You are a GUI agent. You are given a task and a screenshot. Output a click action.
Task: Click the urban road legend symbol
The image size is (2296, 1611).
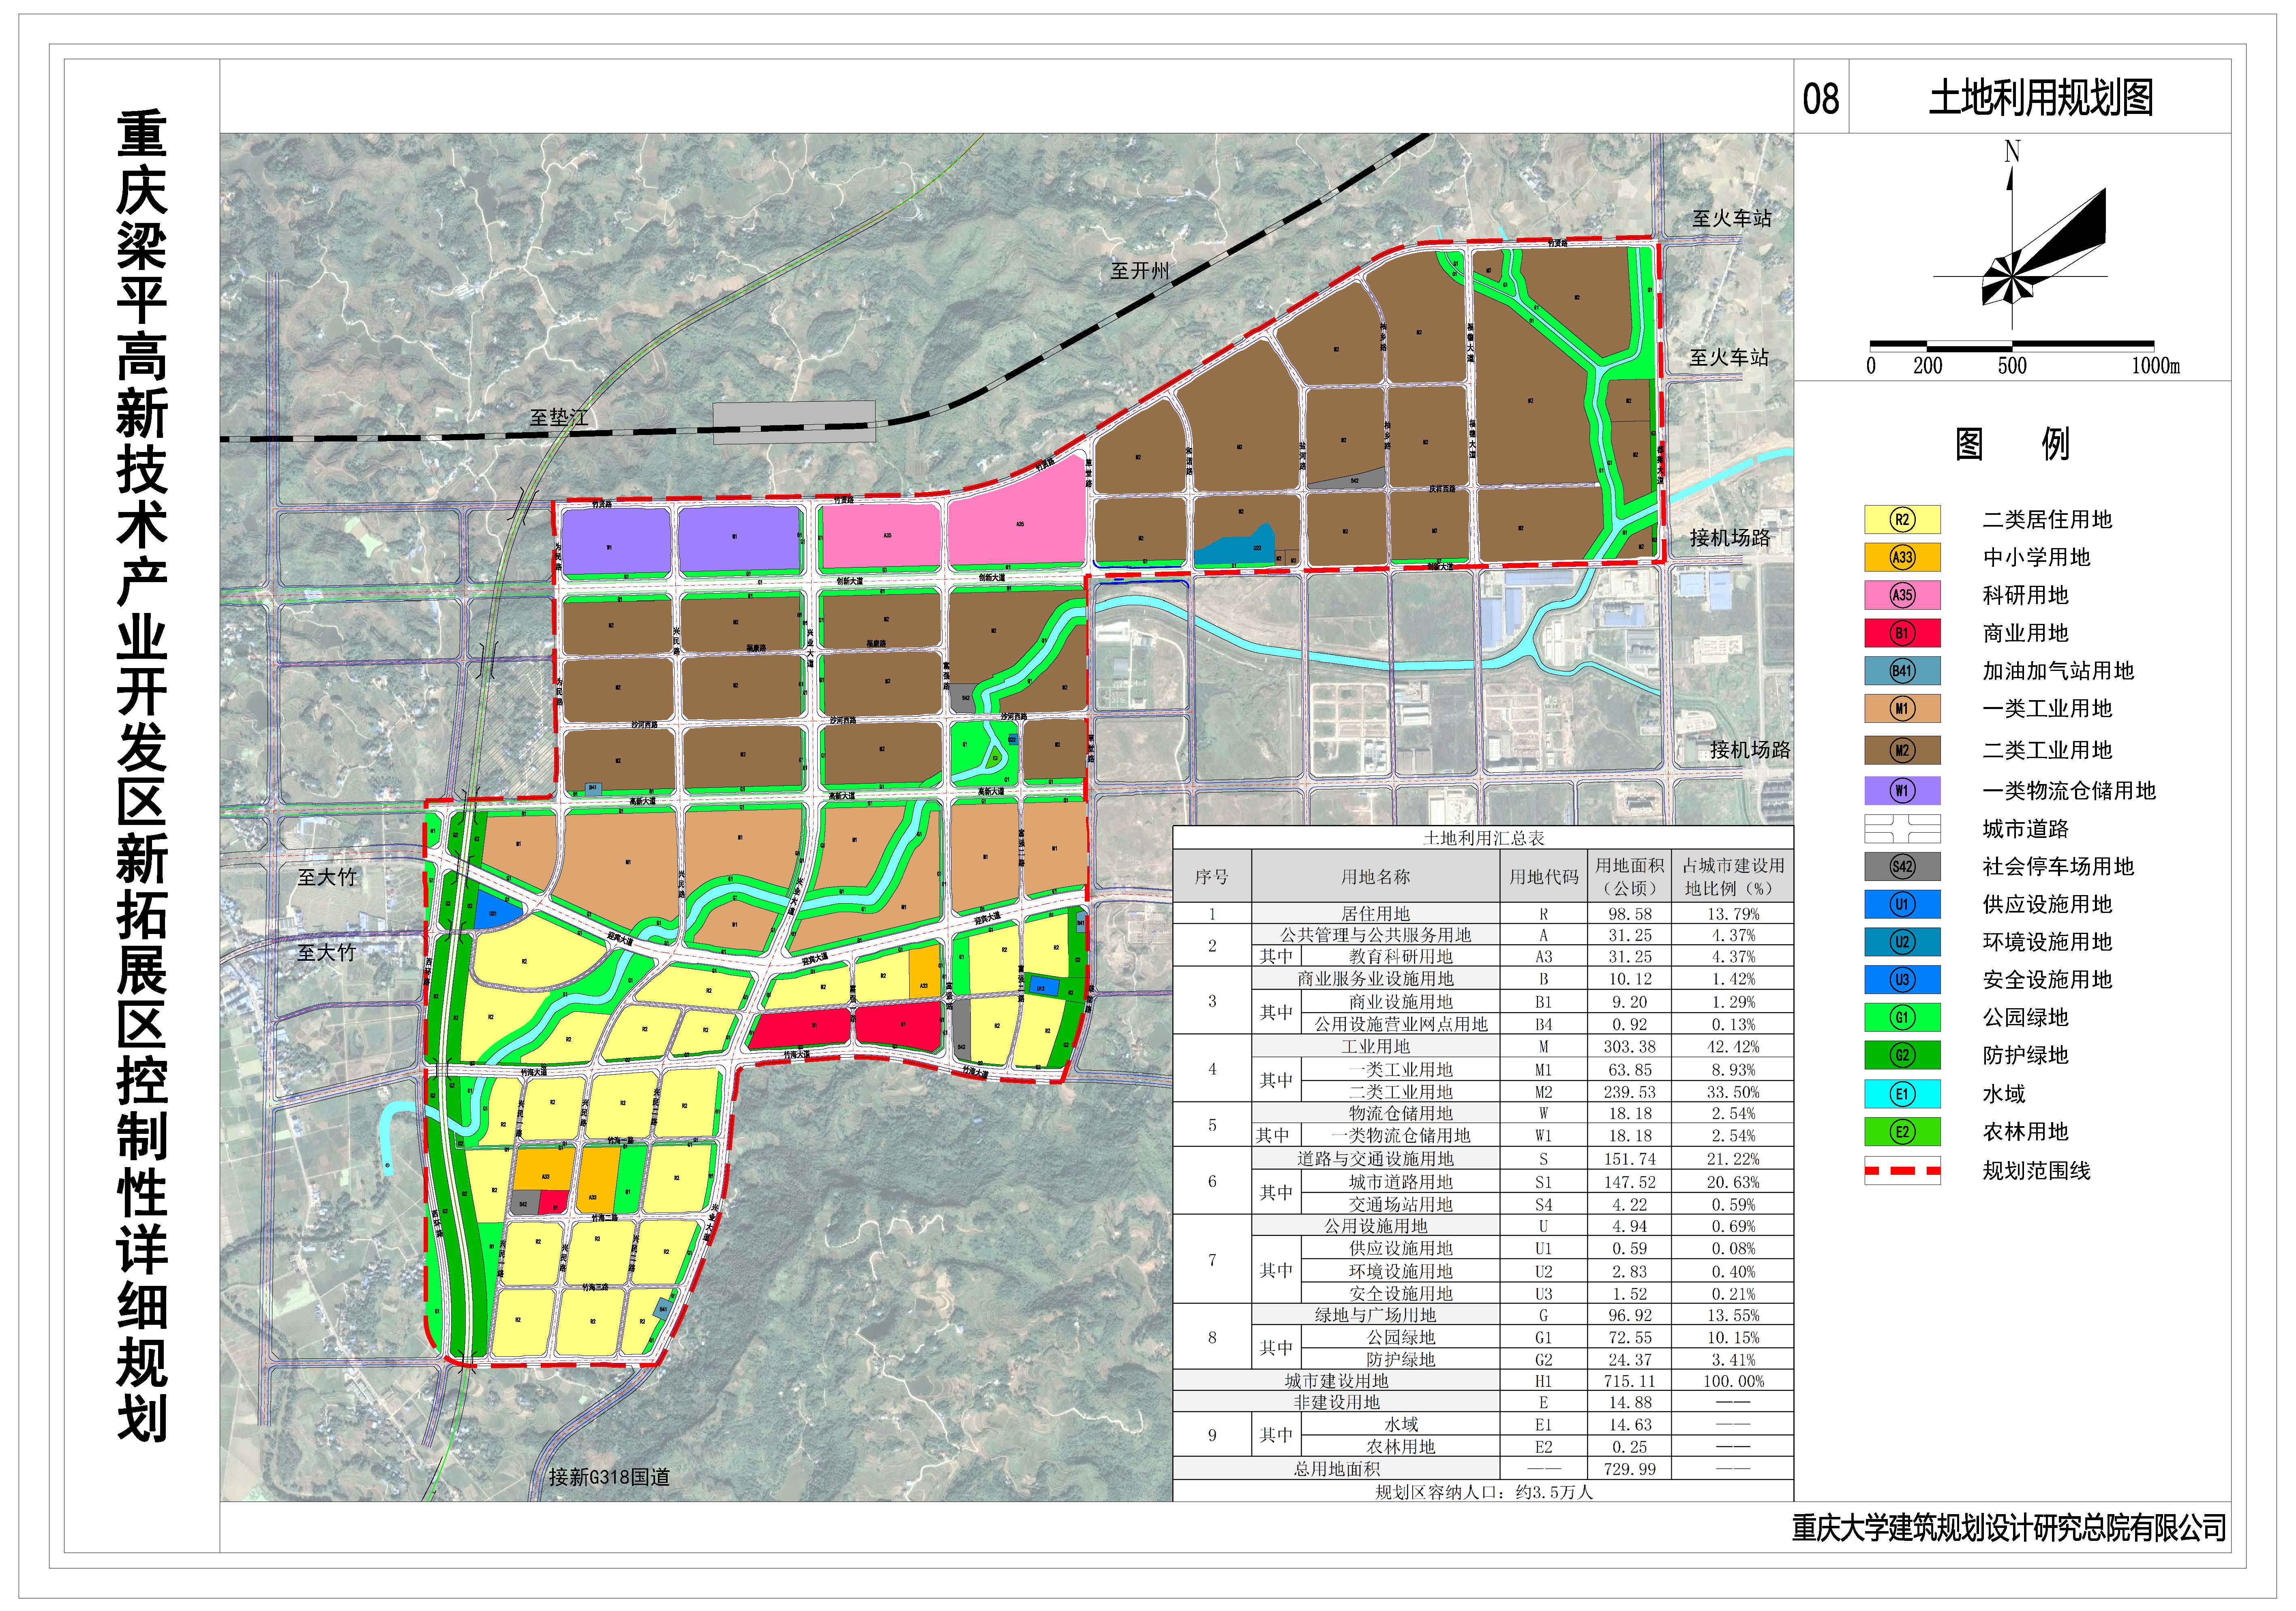pyautogui.click(x=1901, y=828)
